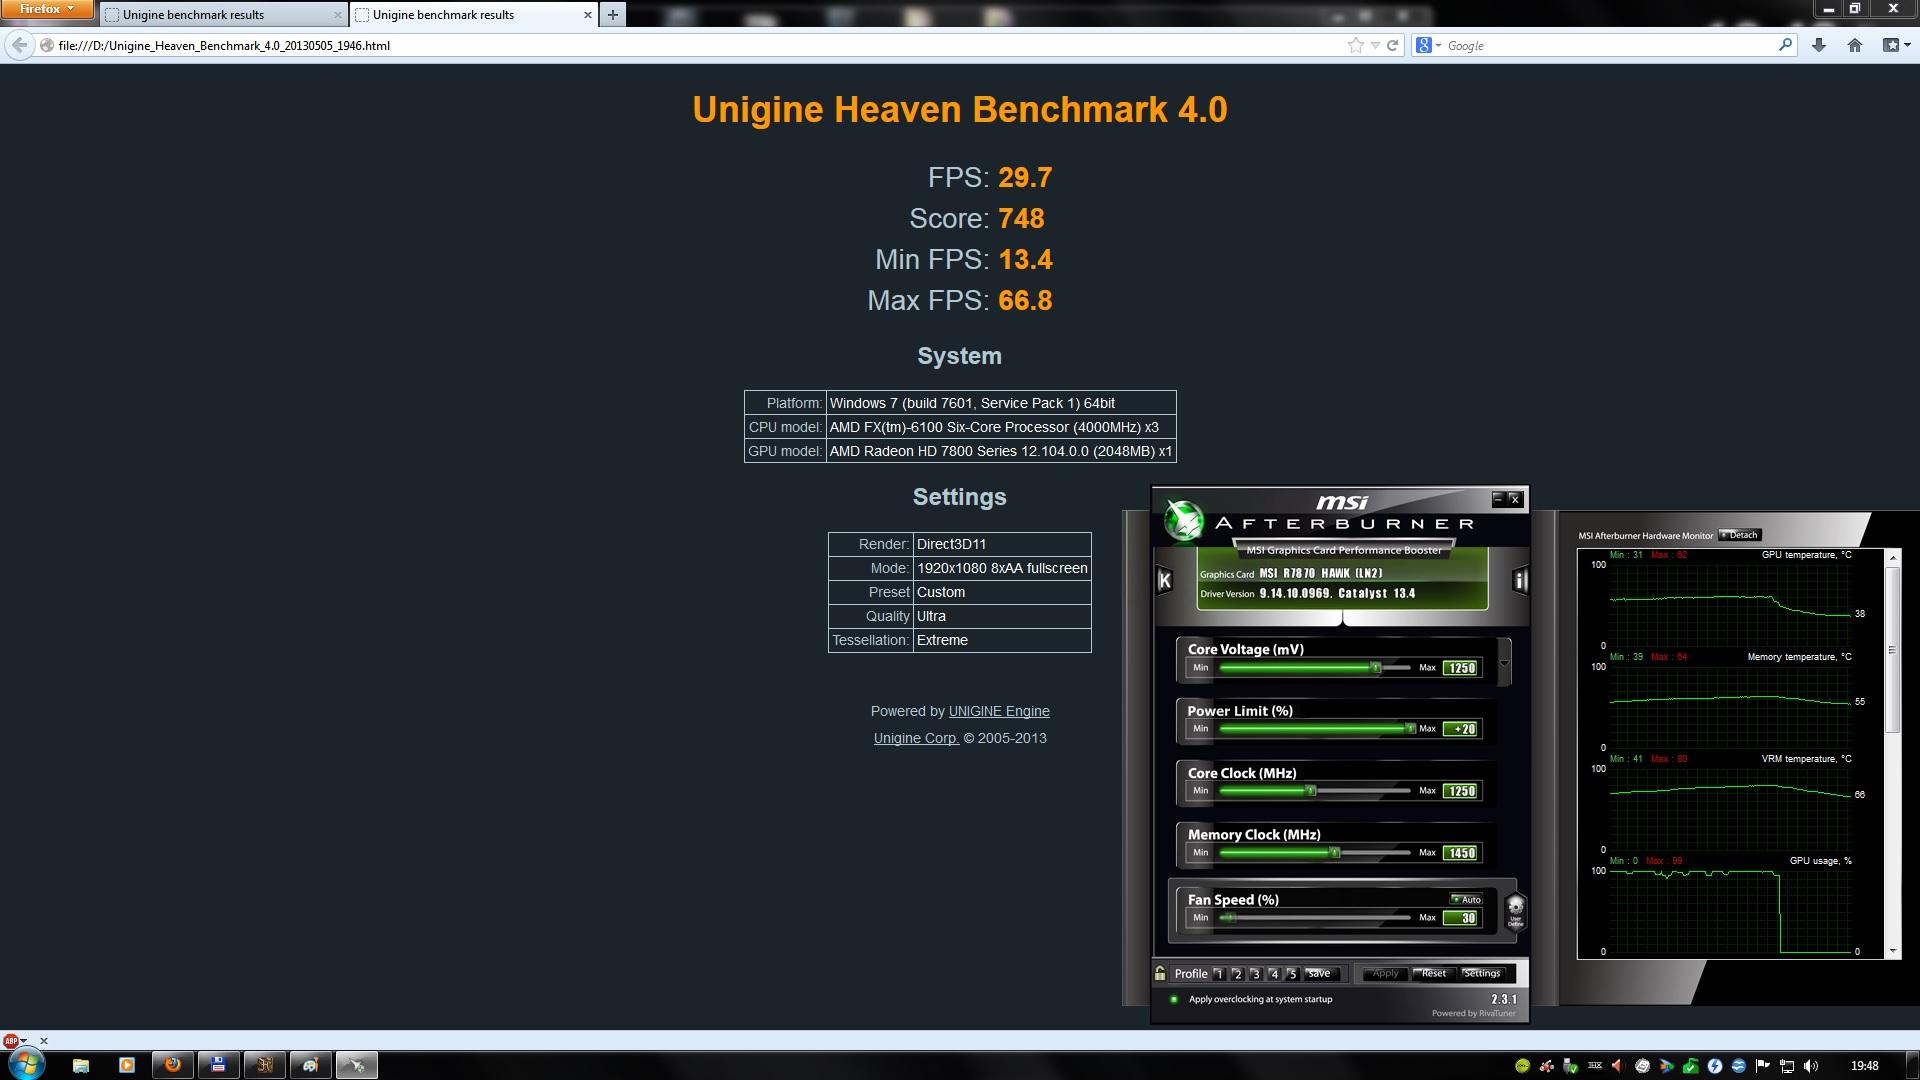Open Kombustor with the K button
Screen dimensions: 1920x1080
pyautogui.click(x=1164, y=580)
